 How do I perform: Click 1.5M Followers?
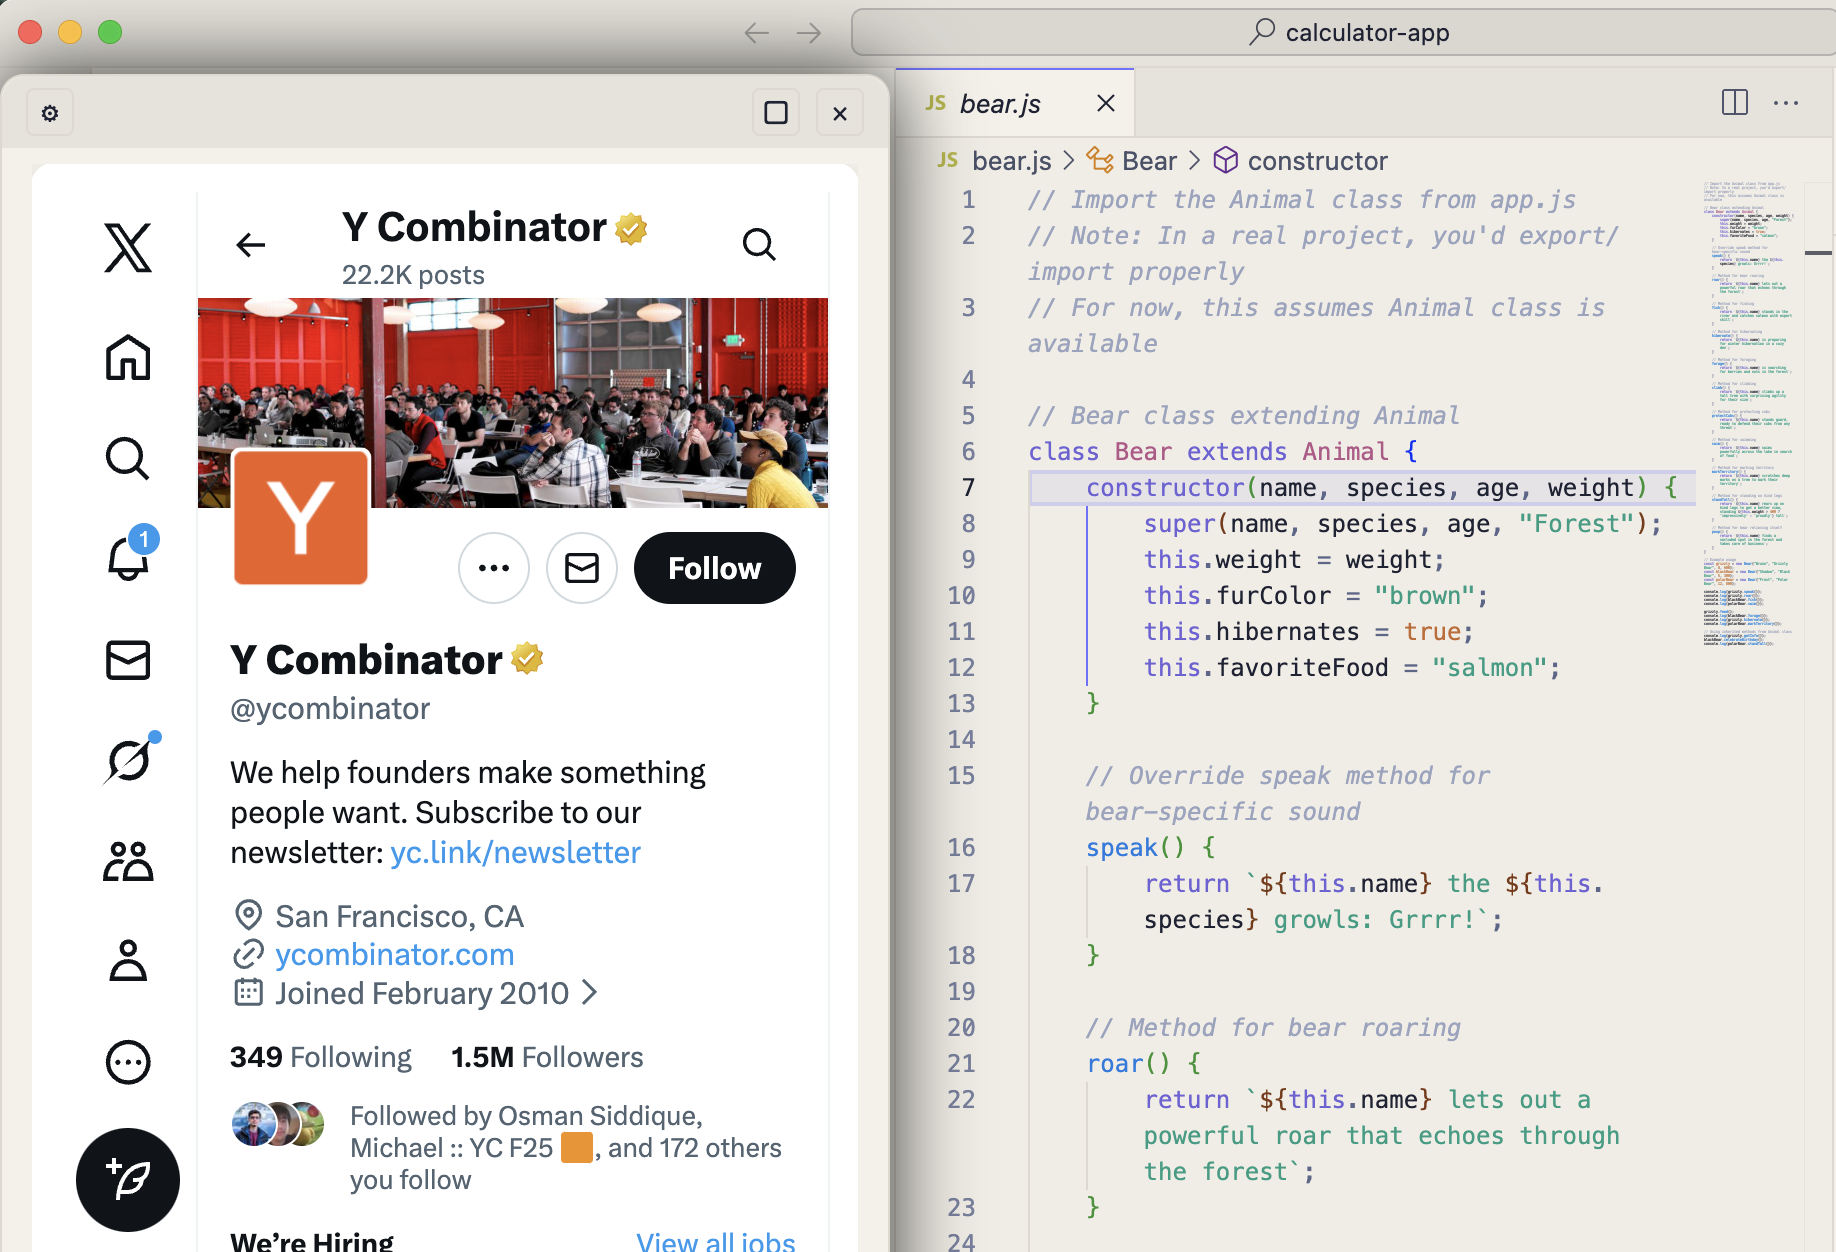pos(547,1057)
